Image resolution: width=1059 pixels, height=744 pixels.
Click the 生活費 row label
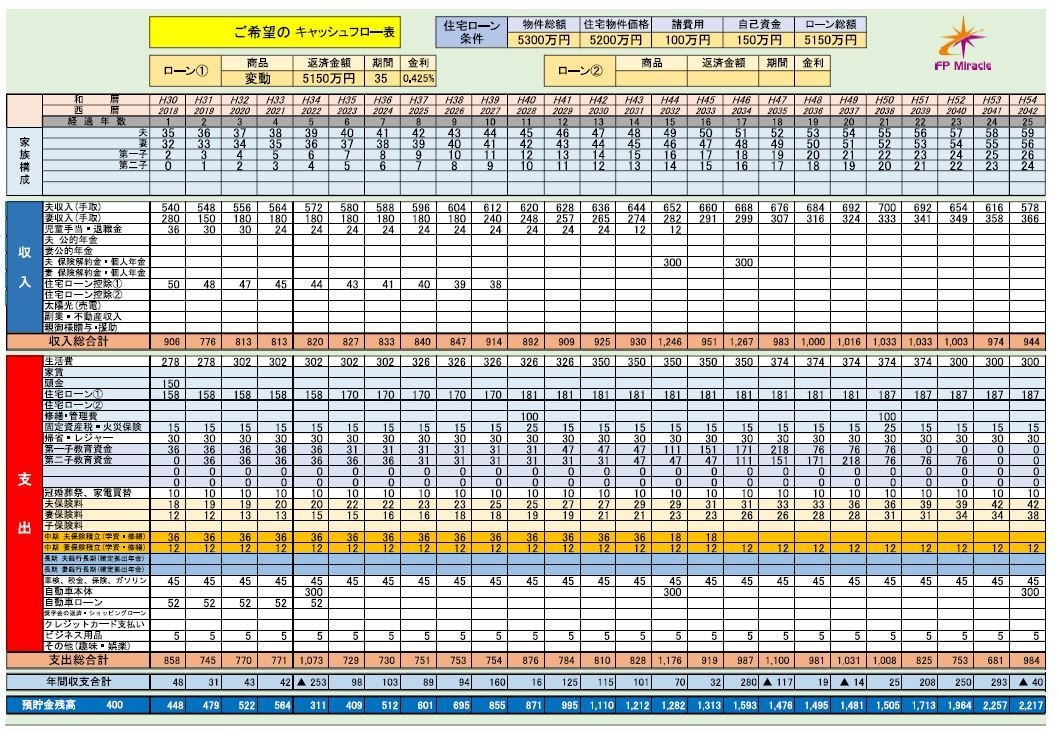pyautogui.click(x=96, y=362)
